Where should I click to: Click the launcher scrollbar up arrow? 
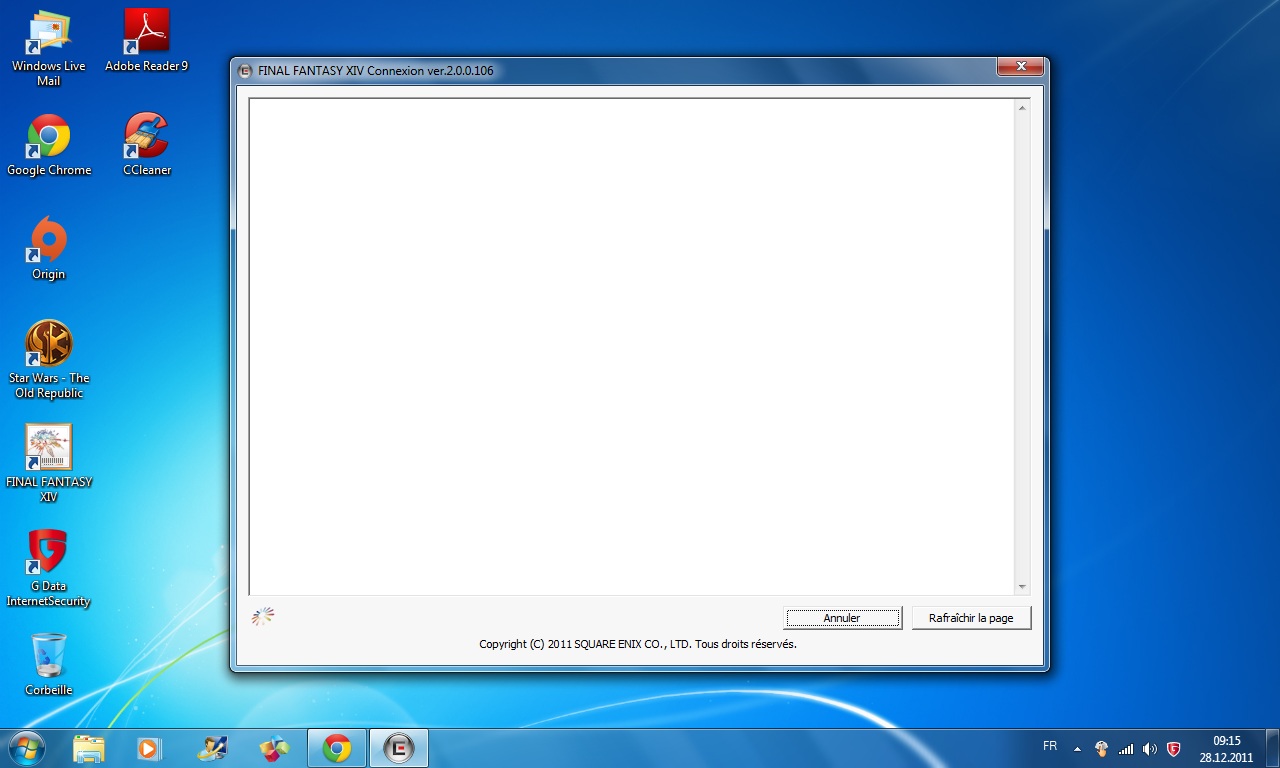(1022, 107)
